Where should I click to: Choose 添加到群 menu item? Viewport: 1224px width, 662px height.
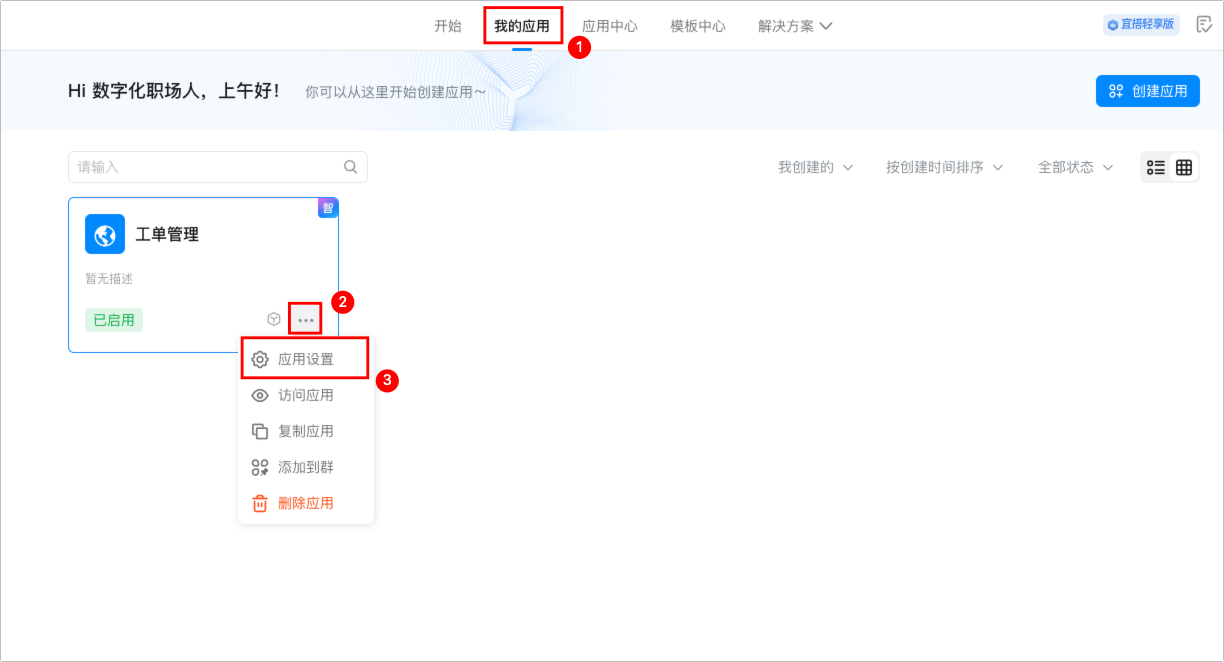pos(305,467)
